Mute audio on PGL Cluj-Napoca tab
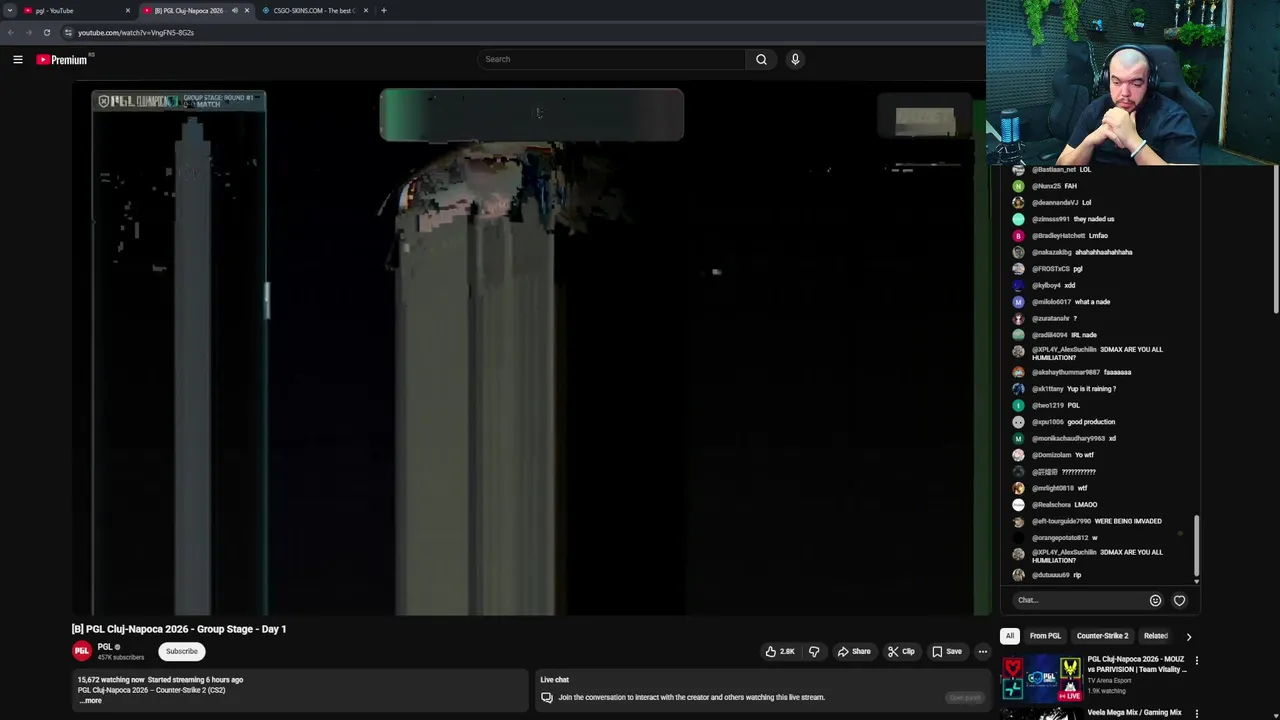The width and height of the screenshot is (1280, 720). pyautogui.click(x=235, y=10)
